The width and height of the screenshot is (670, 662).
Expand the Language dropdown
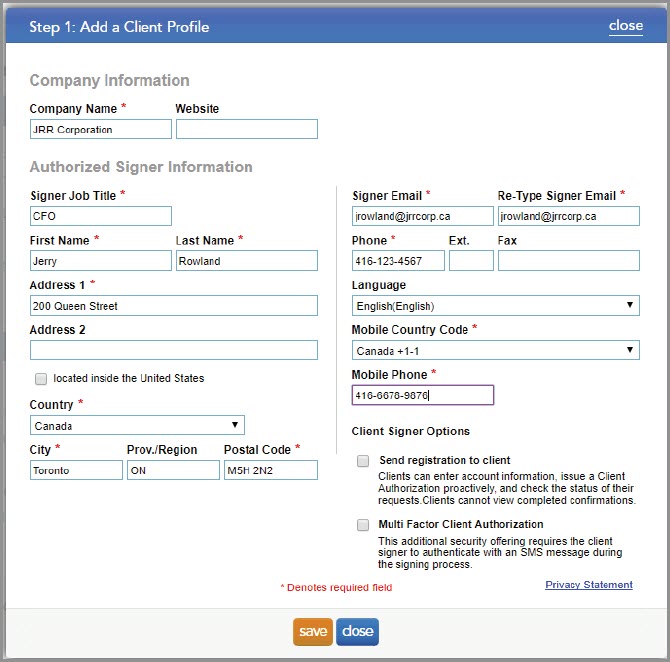point(495,306)
